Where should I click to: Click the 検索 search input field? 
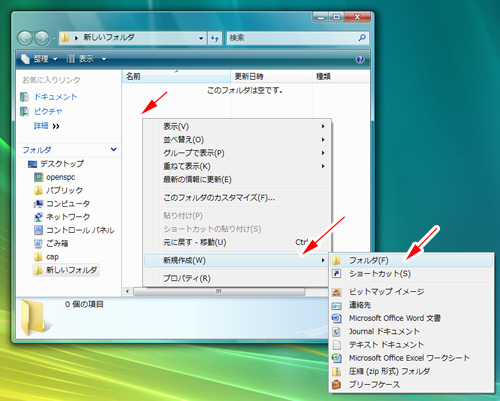(293, 38)
